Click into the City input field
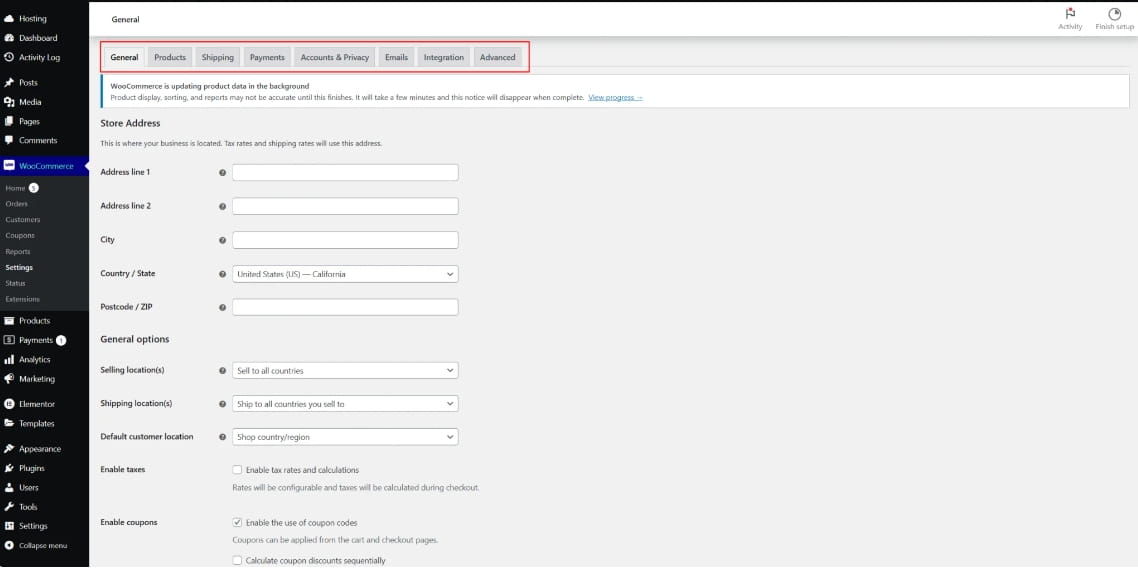The height and width of the screenshot is (569, 1138). [344, 240]
